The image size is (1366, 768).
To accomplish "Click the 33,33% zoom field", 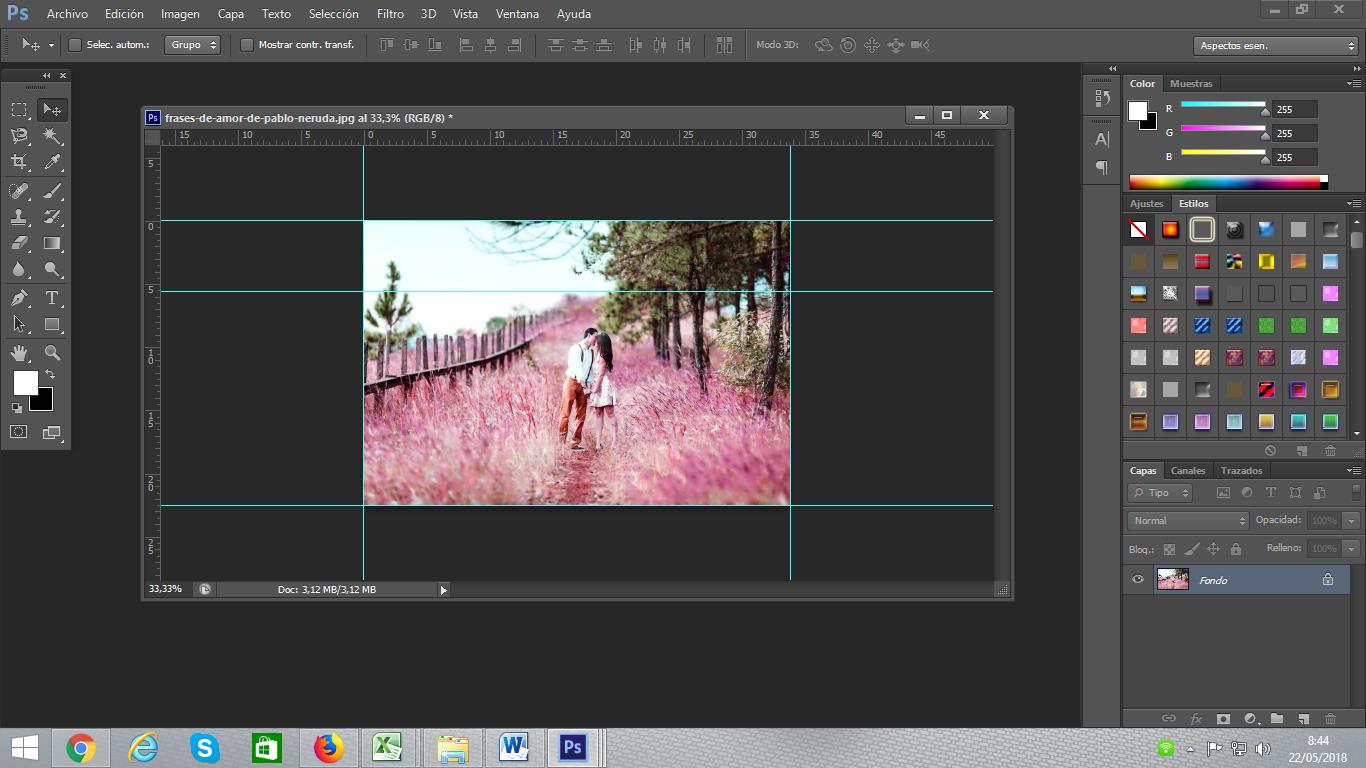I will pyautogui.click(x=166, y=590).
